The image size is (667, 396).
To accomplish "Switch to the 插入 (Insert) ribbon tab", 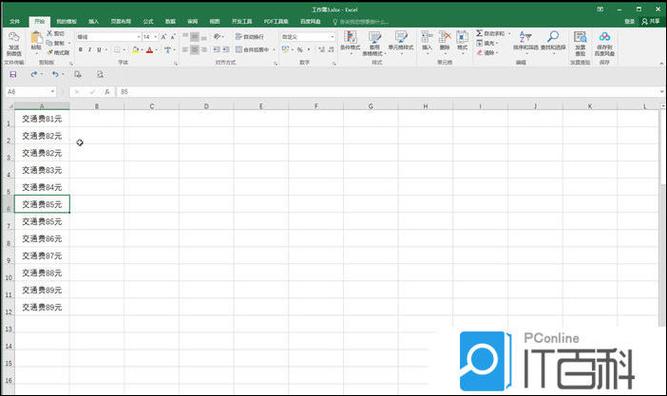I will pos(94,21).
